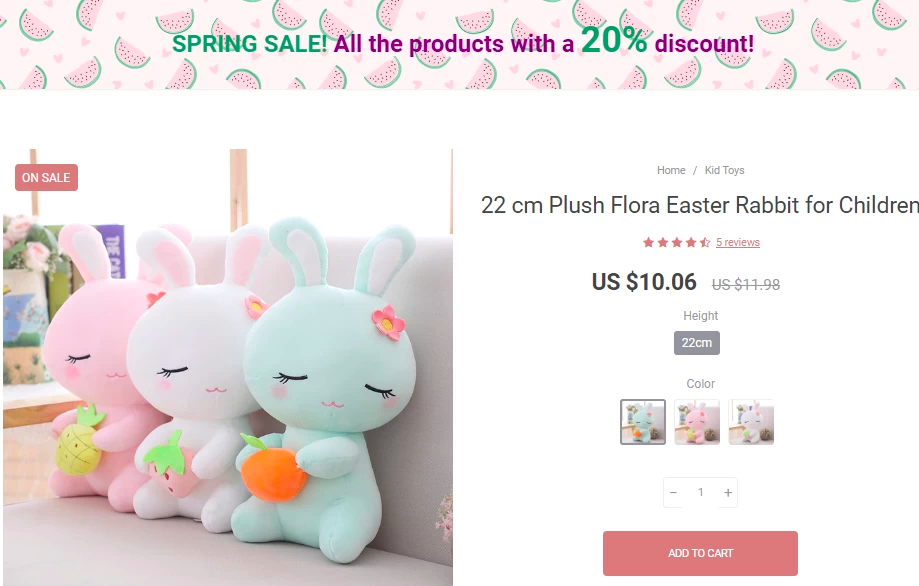The image size is (919, 586).
Task: Open the 5 reviews link
Action: (x=737, y=242)
